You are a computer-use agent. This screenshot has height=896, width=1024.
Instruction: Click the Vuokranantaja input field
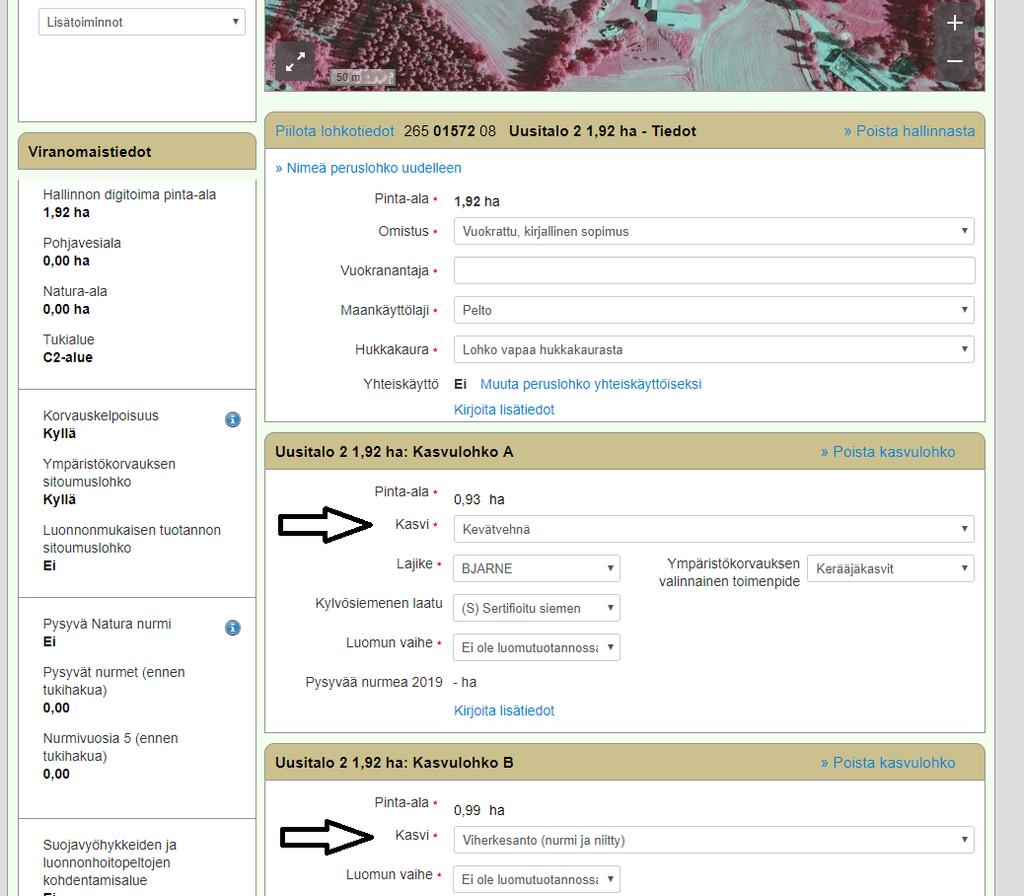[x=714, y=270]
